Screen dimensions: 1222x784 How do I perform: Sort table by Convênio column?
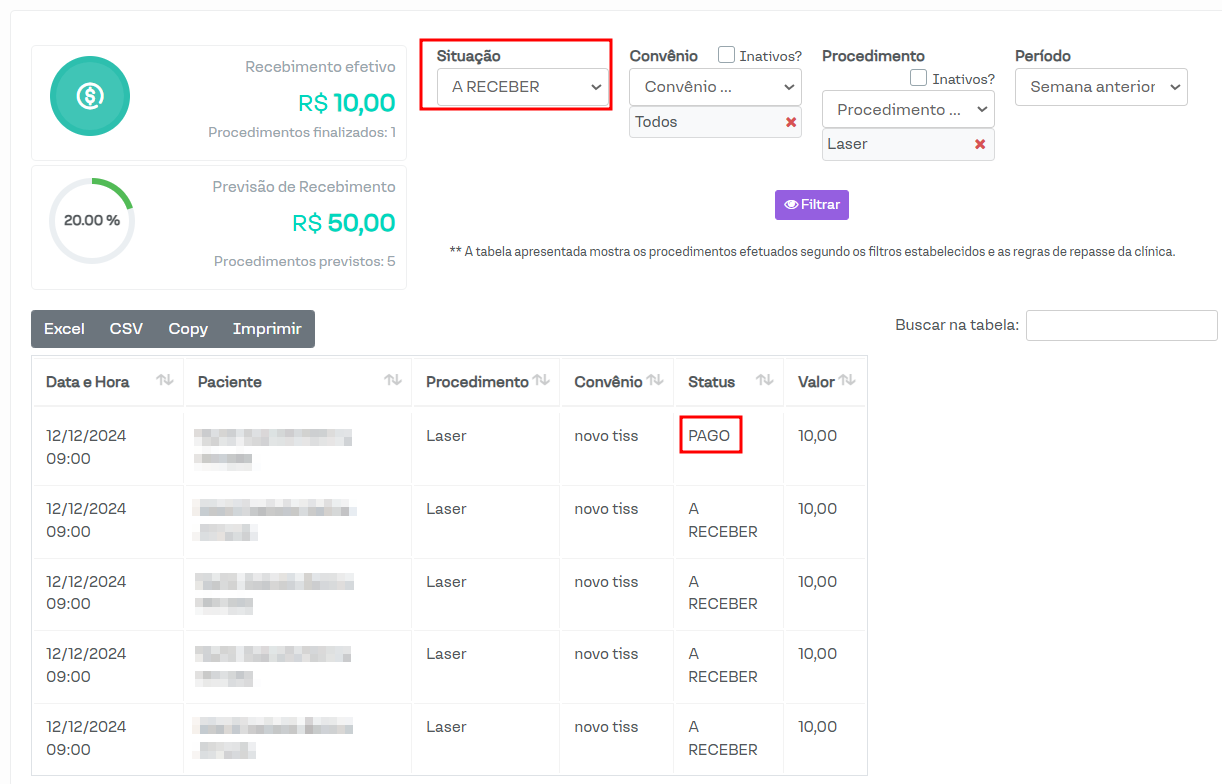[x=655, y=381]
